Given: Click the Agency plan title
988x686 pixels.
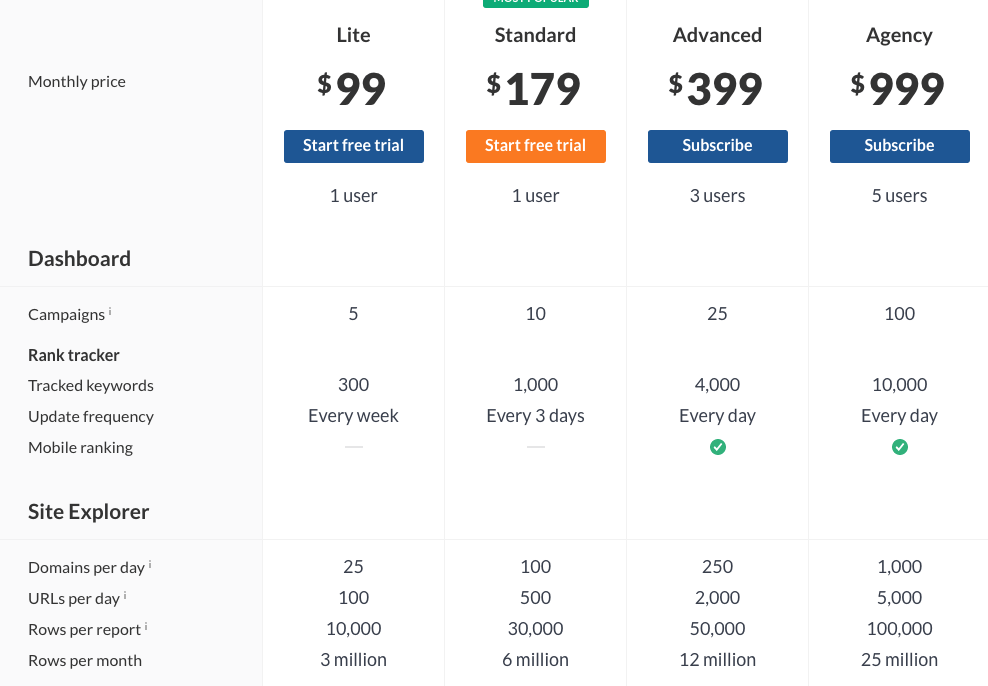Looking at the screenshot, I should pyautogui.click(x=900, y=36).
